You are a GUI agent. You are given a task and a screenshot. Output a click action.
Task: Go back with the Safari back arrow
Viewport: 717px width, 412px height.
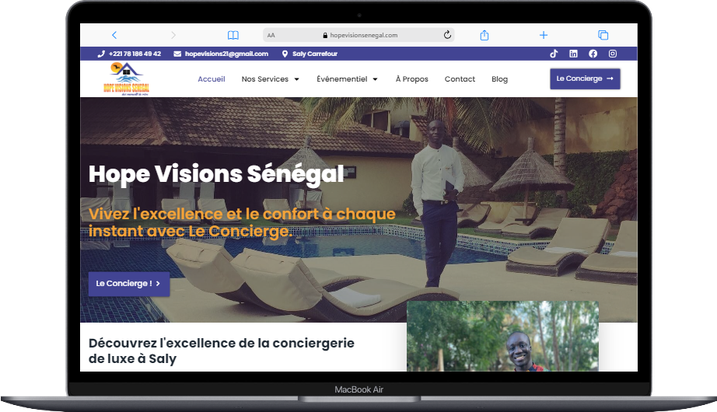(114, 35)
